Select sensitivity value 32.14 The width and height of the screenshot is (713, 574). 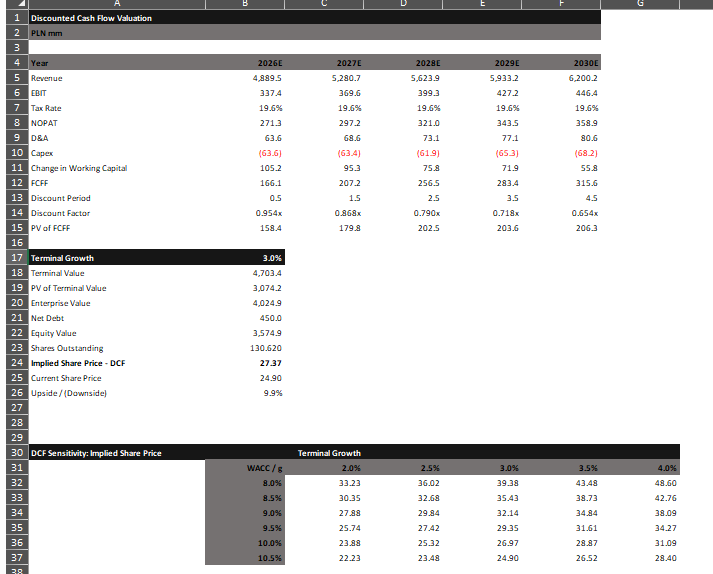tap(507, 513)
